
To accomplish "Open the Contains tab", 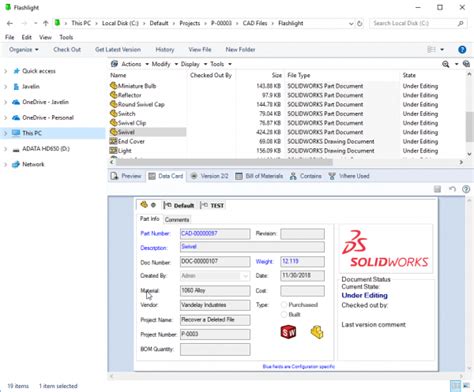I will pos(306,176).
